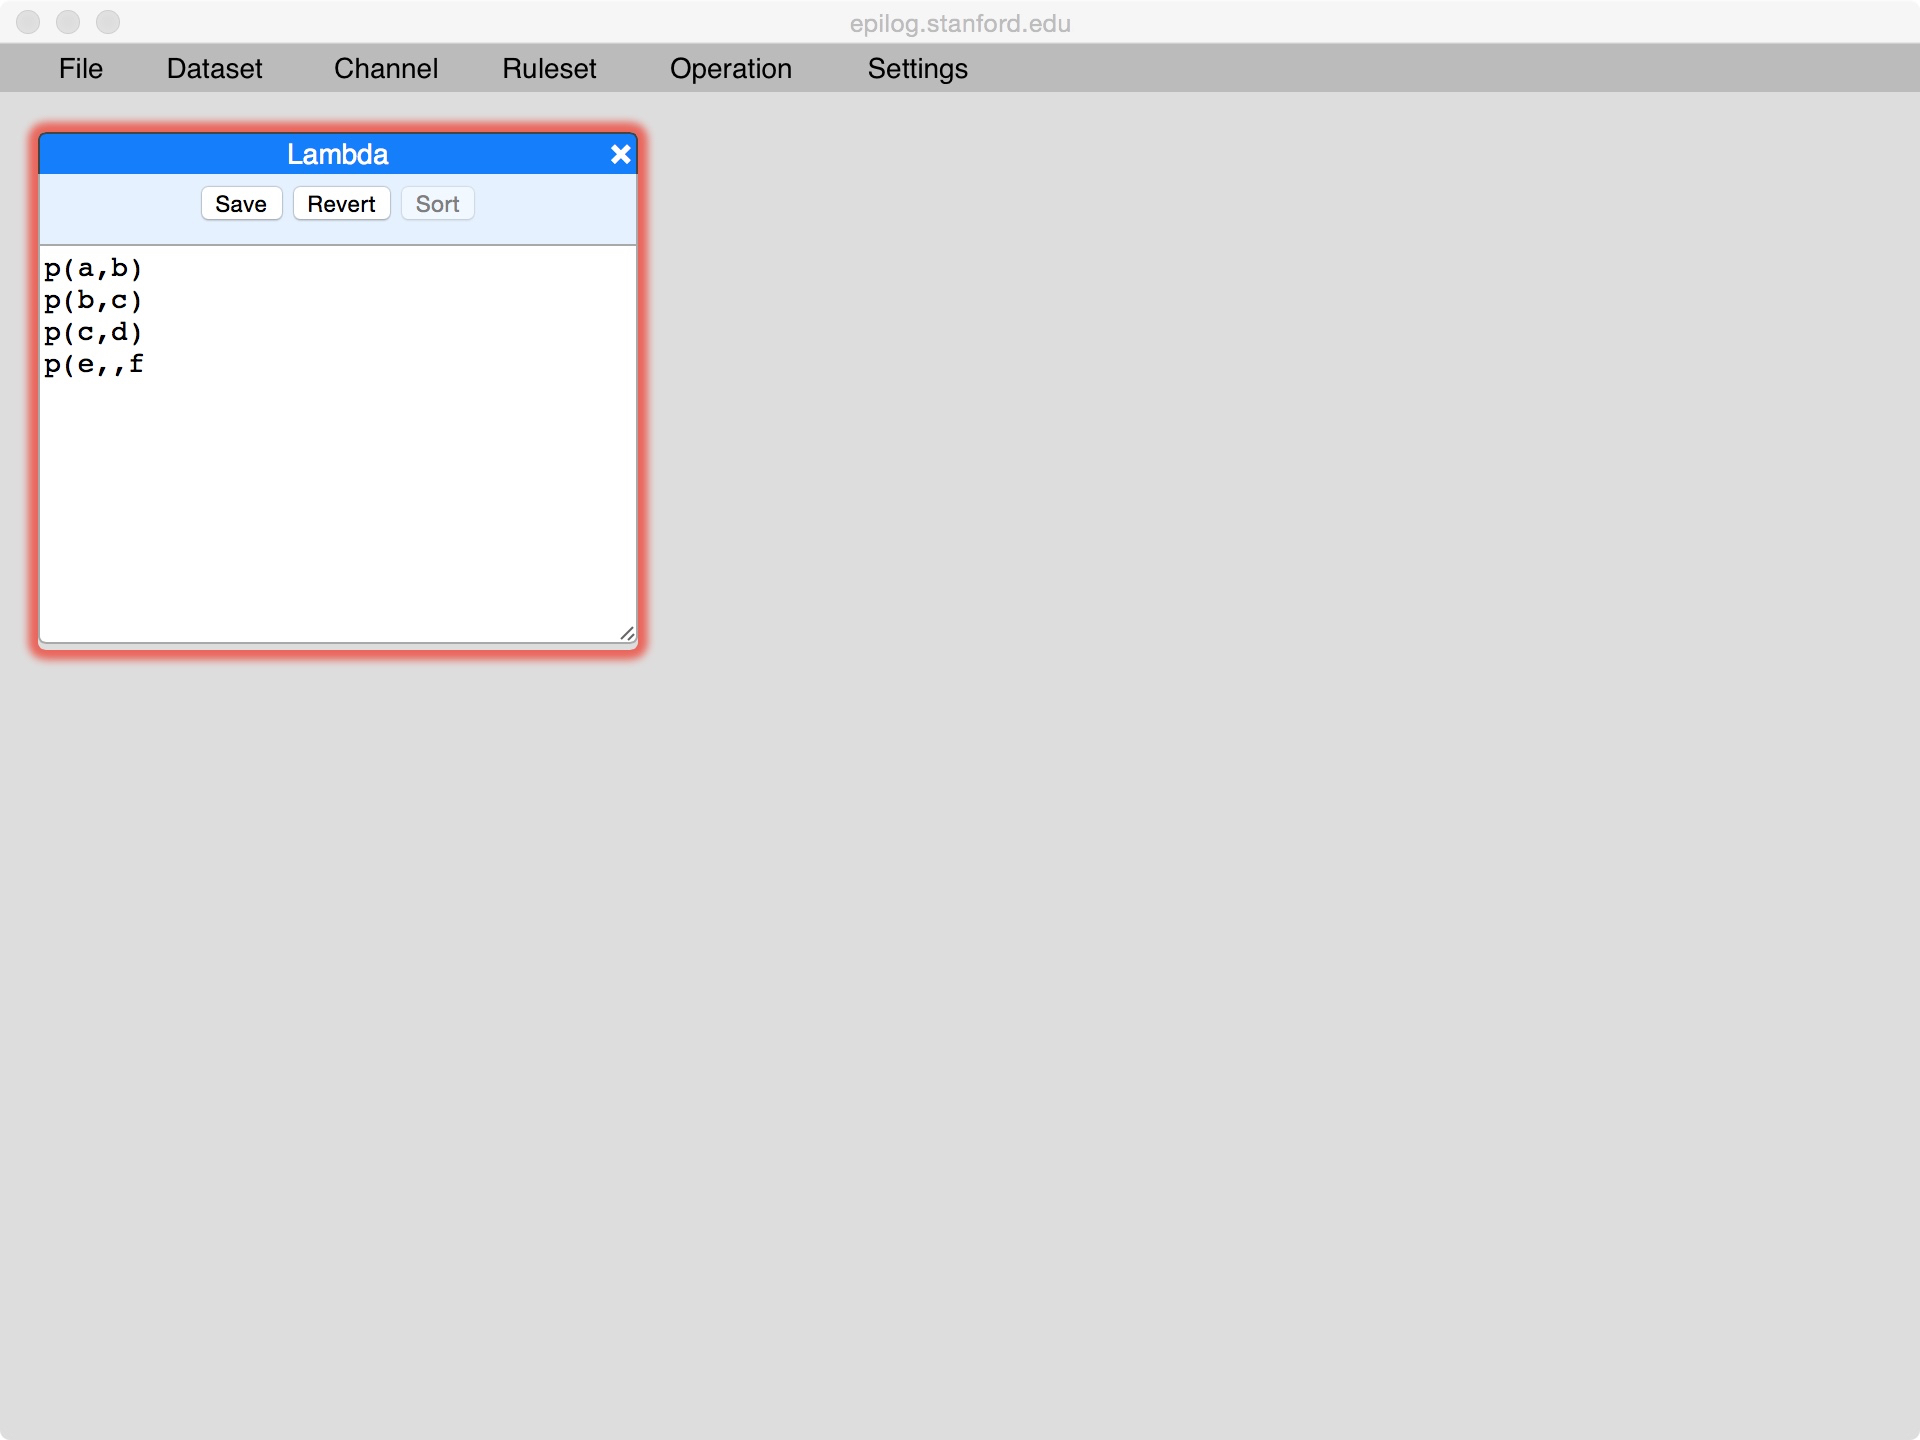Click the malformed line p(e,,f

coord(93,364)
